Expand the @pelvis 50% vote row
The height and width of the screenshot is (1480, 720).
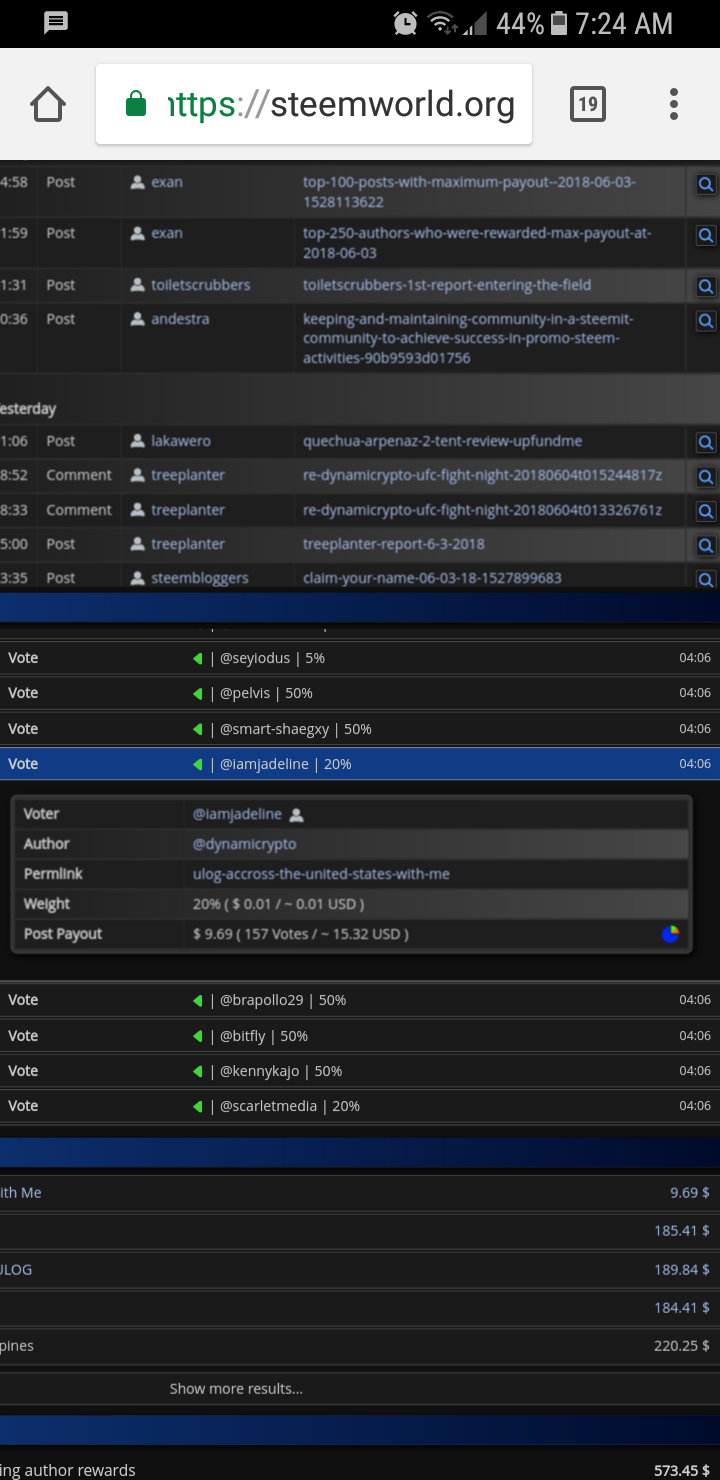pos(360,693)
